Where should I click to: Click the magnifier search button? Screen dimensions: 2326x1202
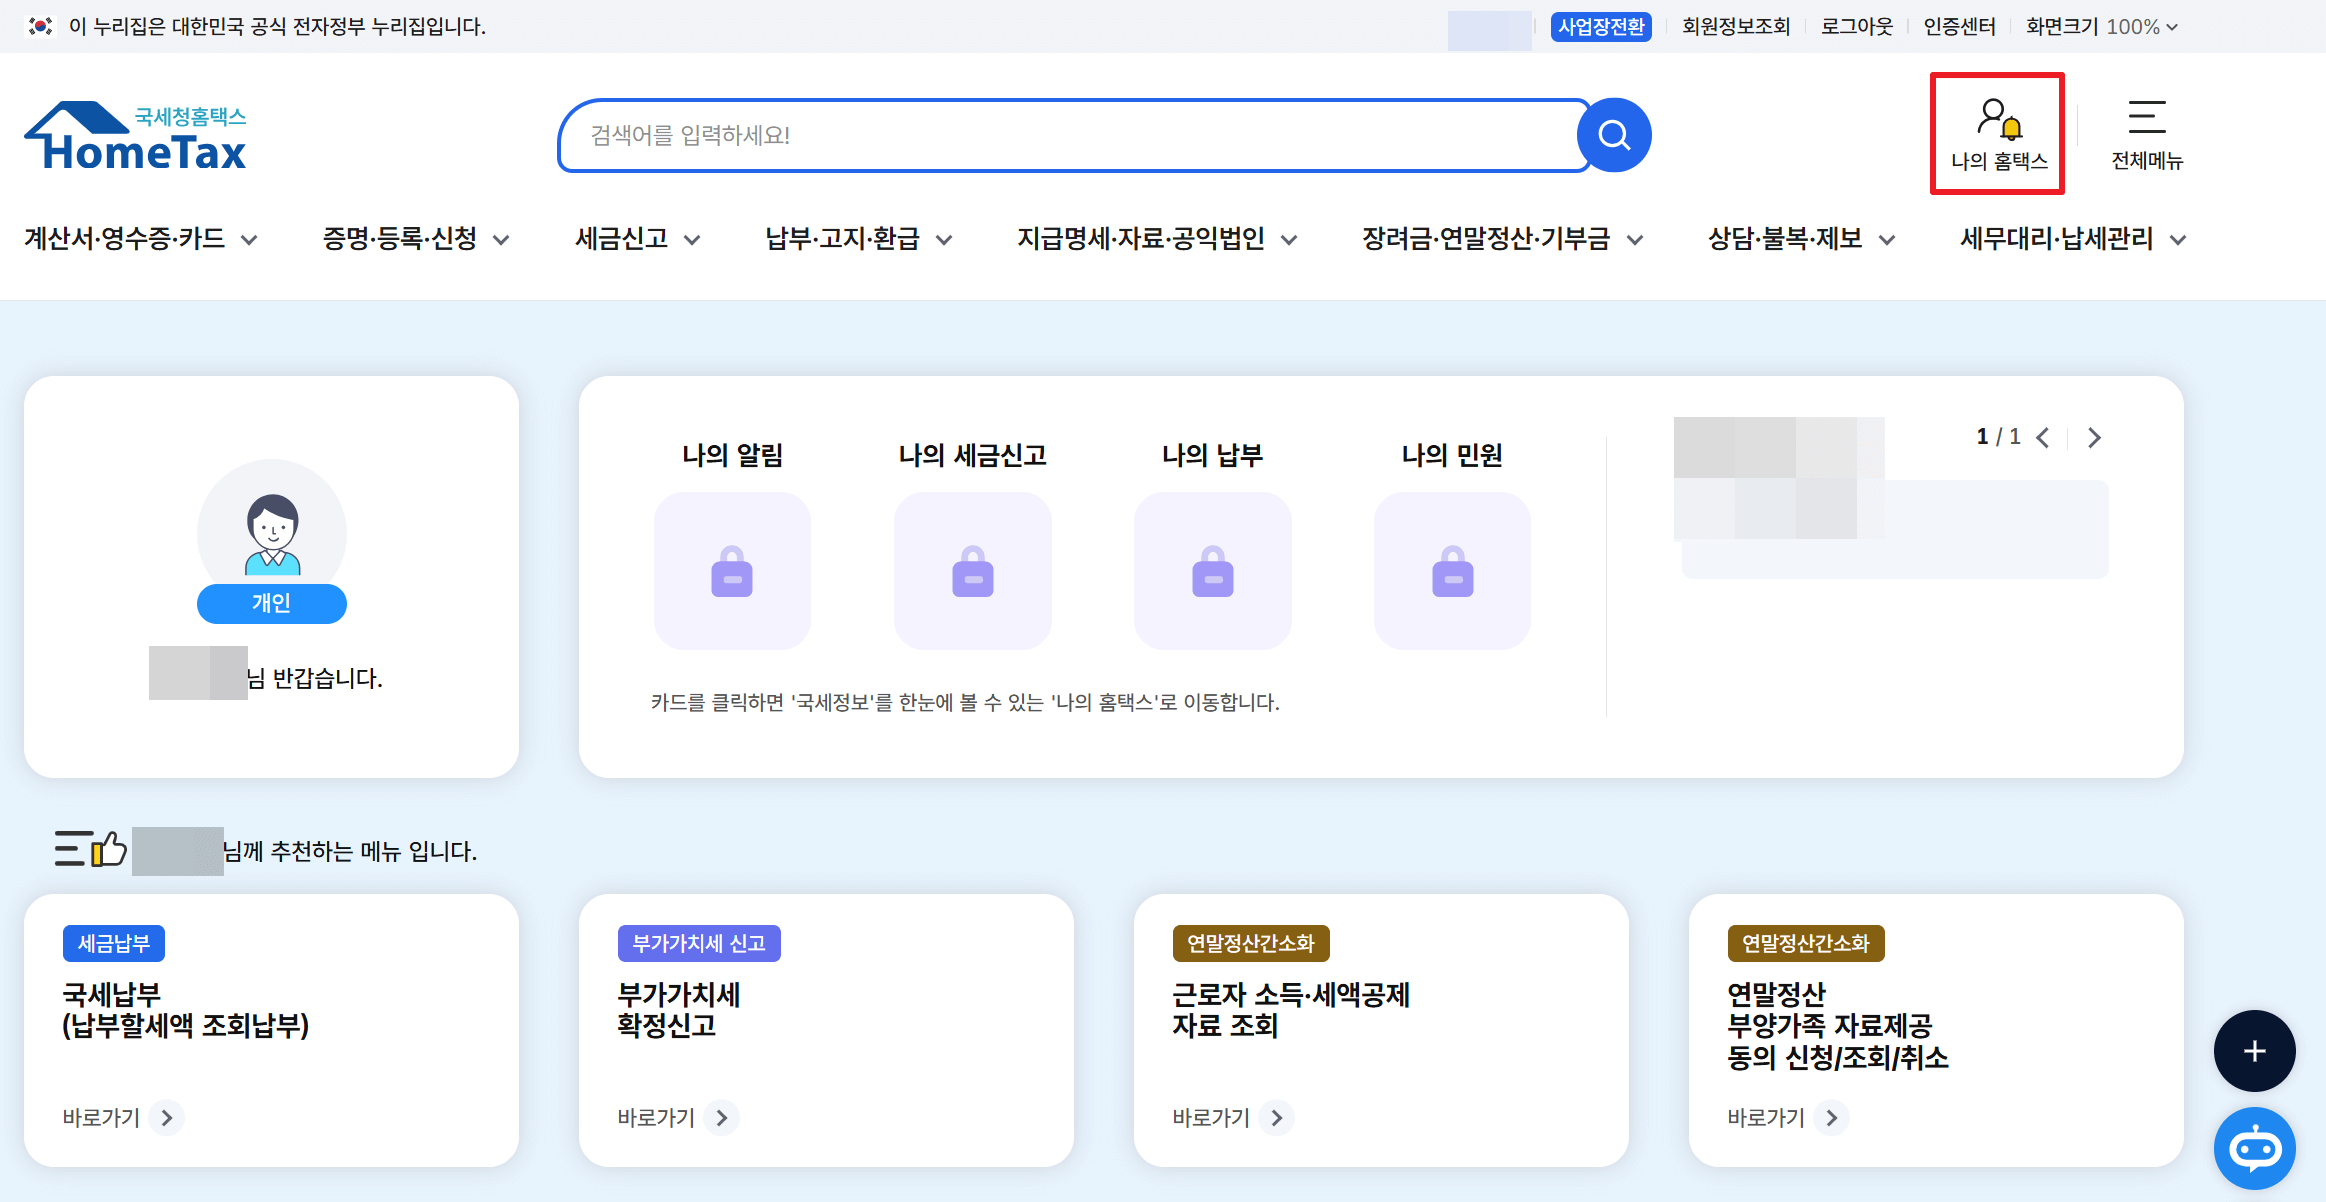[x=1613, y=135]
